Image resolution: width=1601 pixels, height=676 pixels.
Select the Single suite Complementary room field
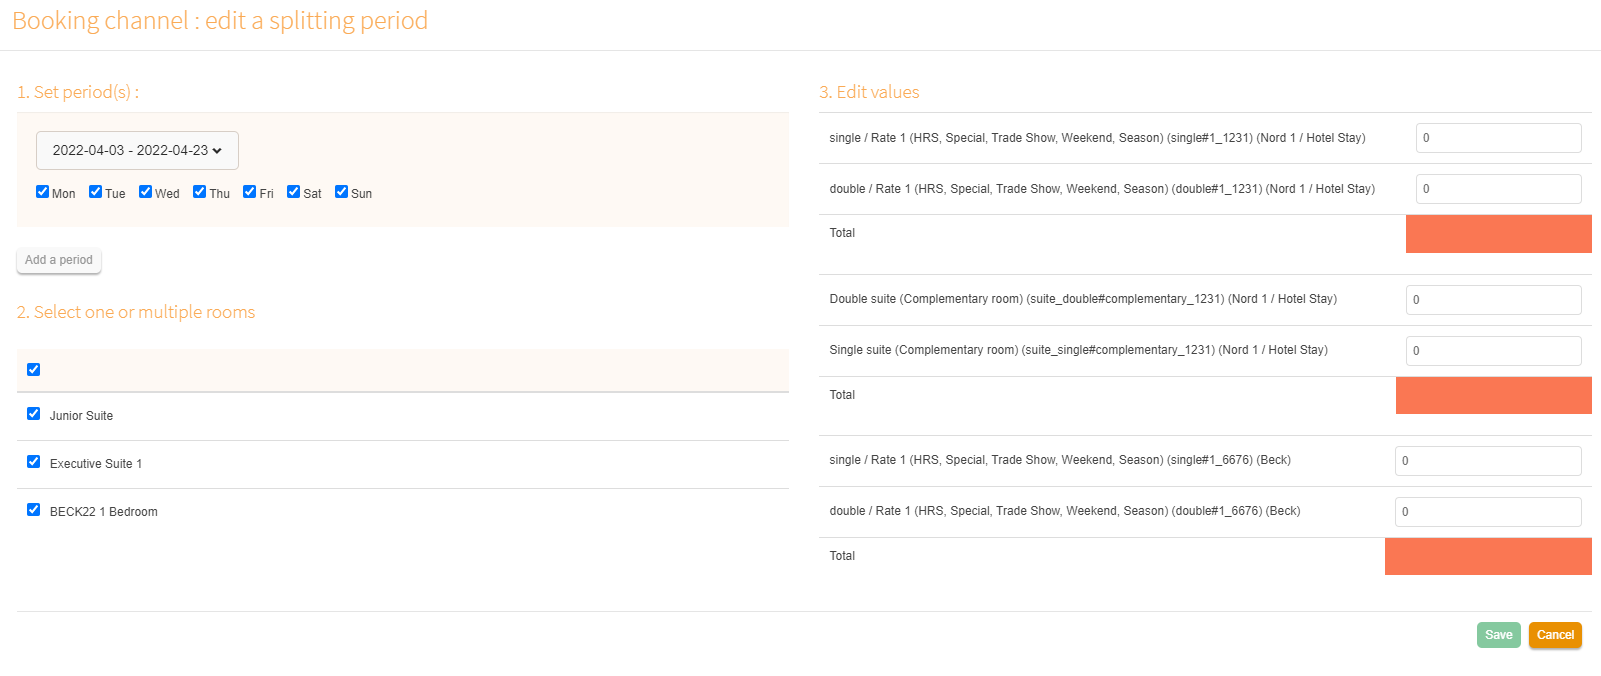(1493, 351)
